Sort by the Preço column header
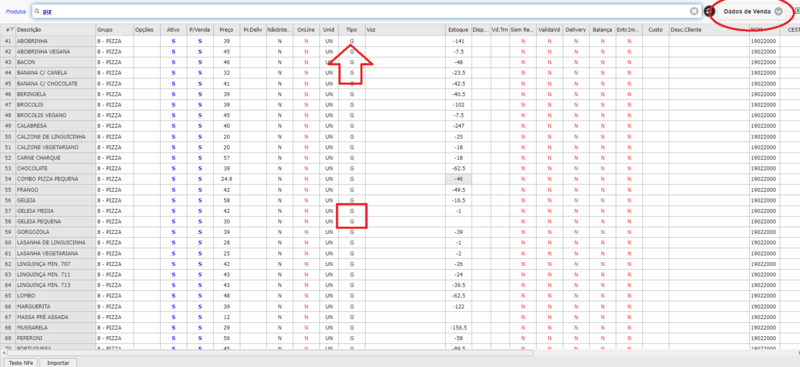The width and height of the screenshot is (800, 367). tap(227, 30)
